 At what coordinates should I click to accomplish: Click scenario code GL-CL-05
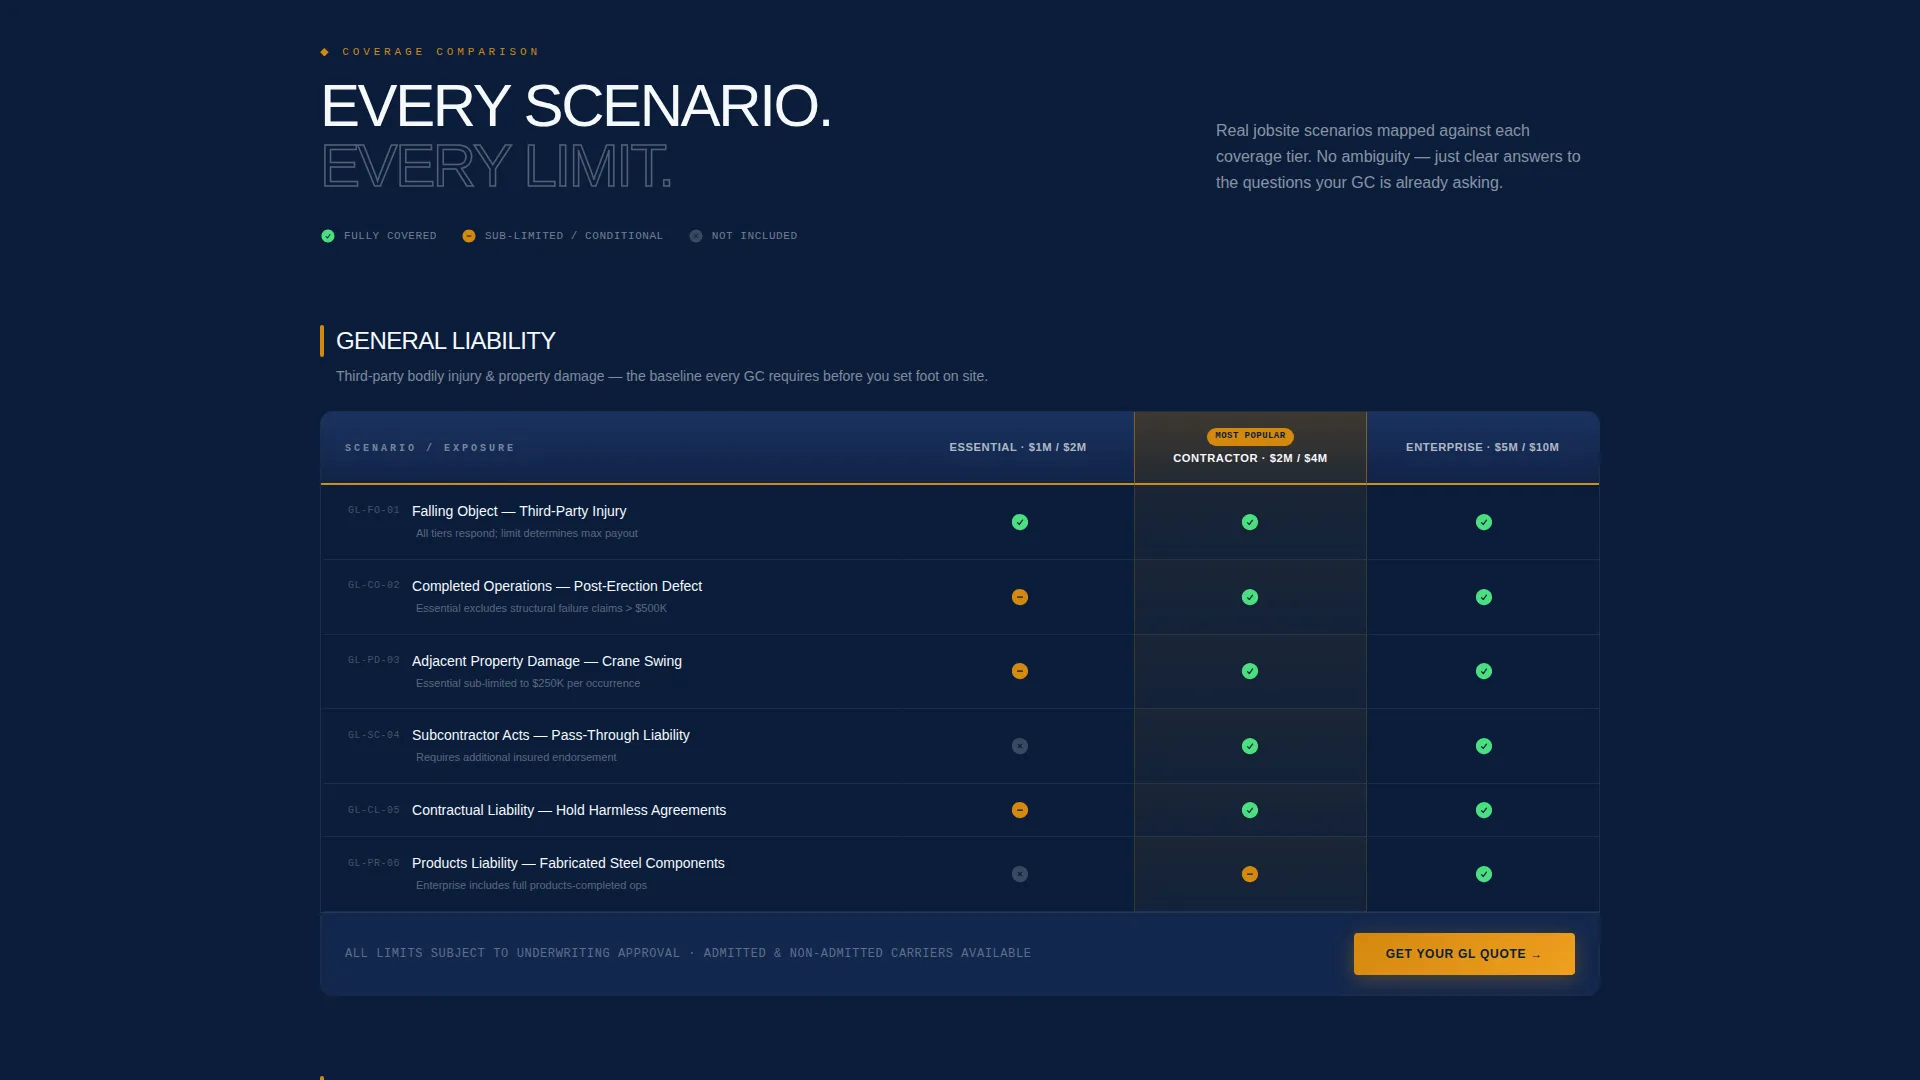tap(373, 810)
